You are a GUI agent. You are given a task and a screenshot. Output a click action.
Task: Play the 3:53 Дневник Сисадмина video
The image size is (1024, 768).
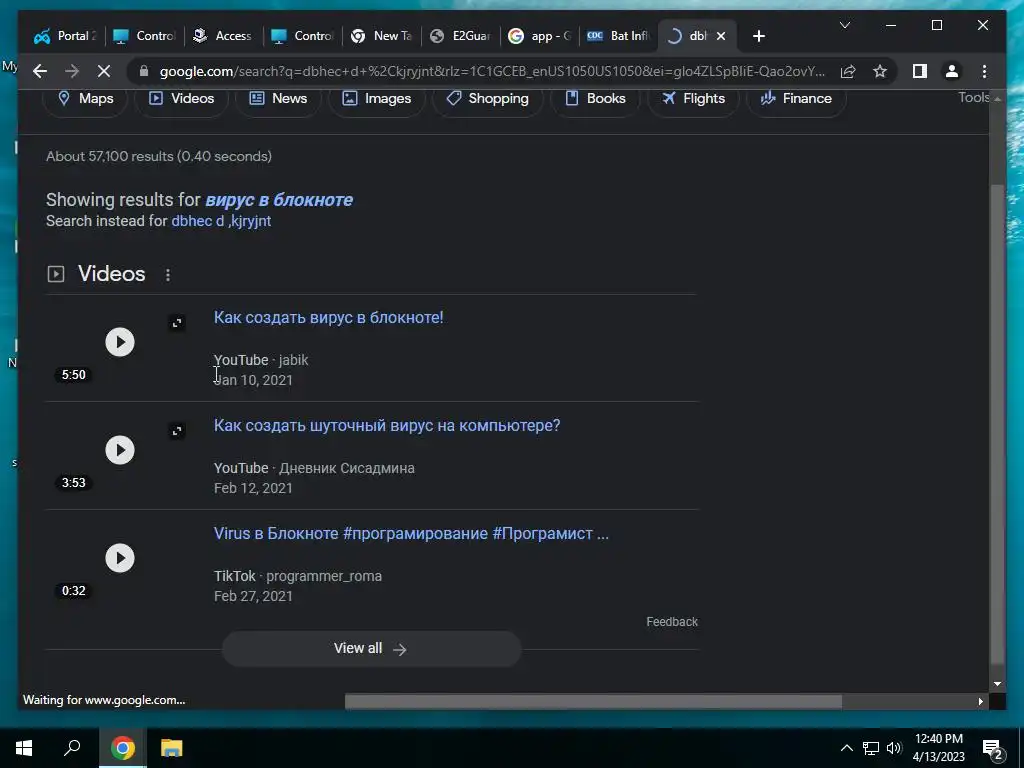tap(120, 450)
